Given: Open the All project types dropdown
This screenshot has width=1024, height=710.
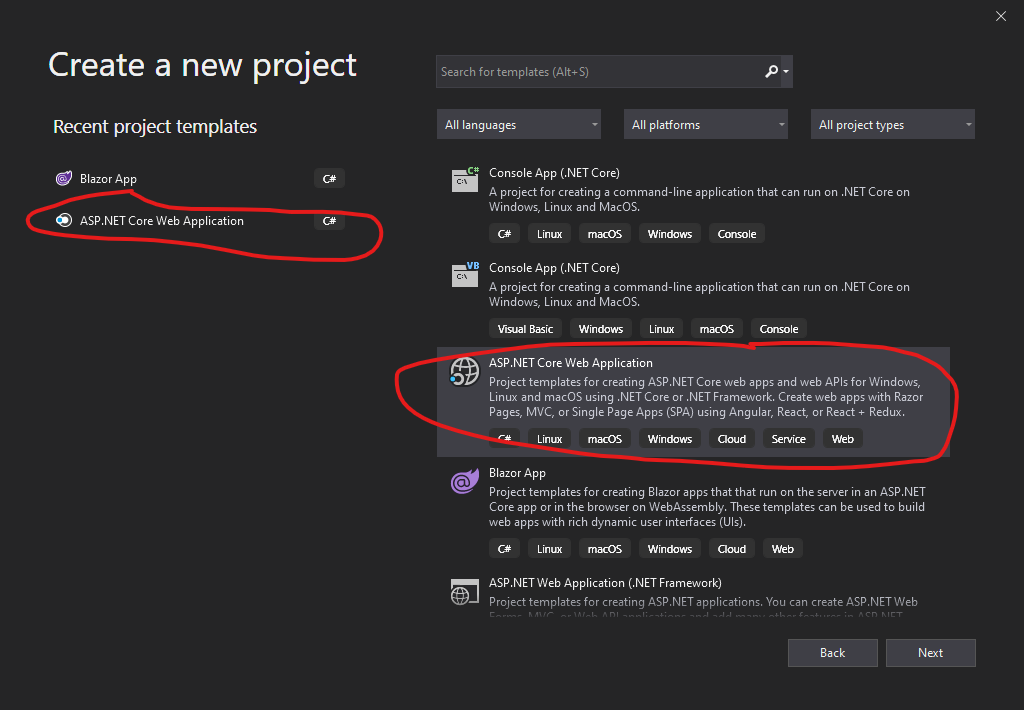Looking at the screenshot, I should (x=893, y=124).
